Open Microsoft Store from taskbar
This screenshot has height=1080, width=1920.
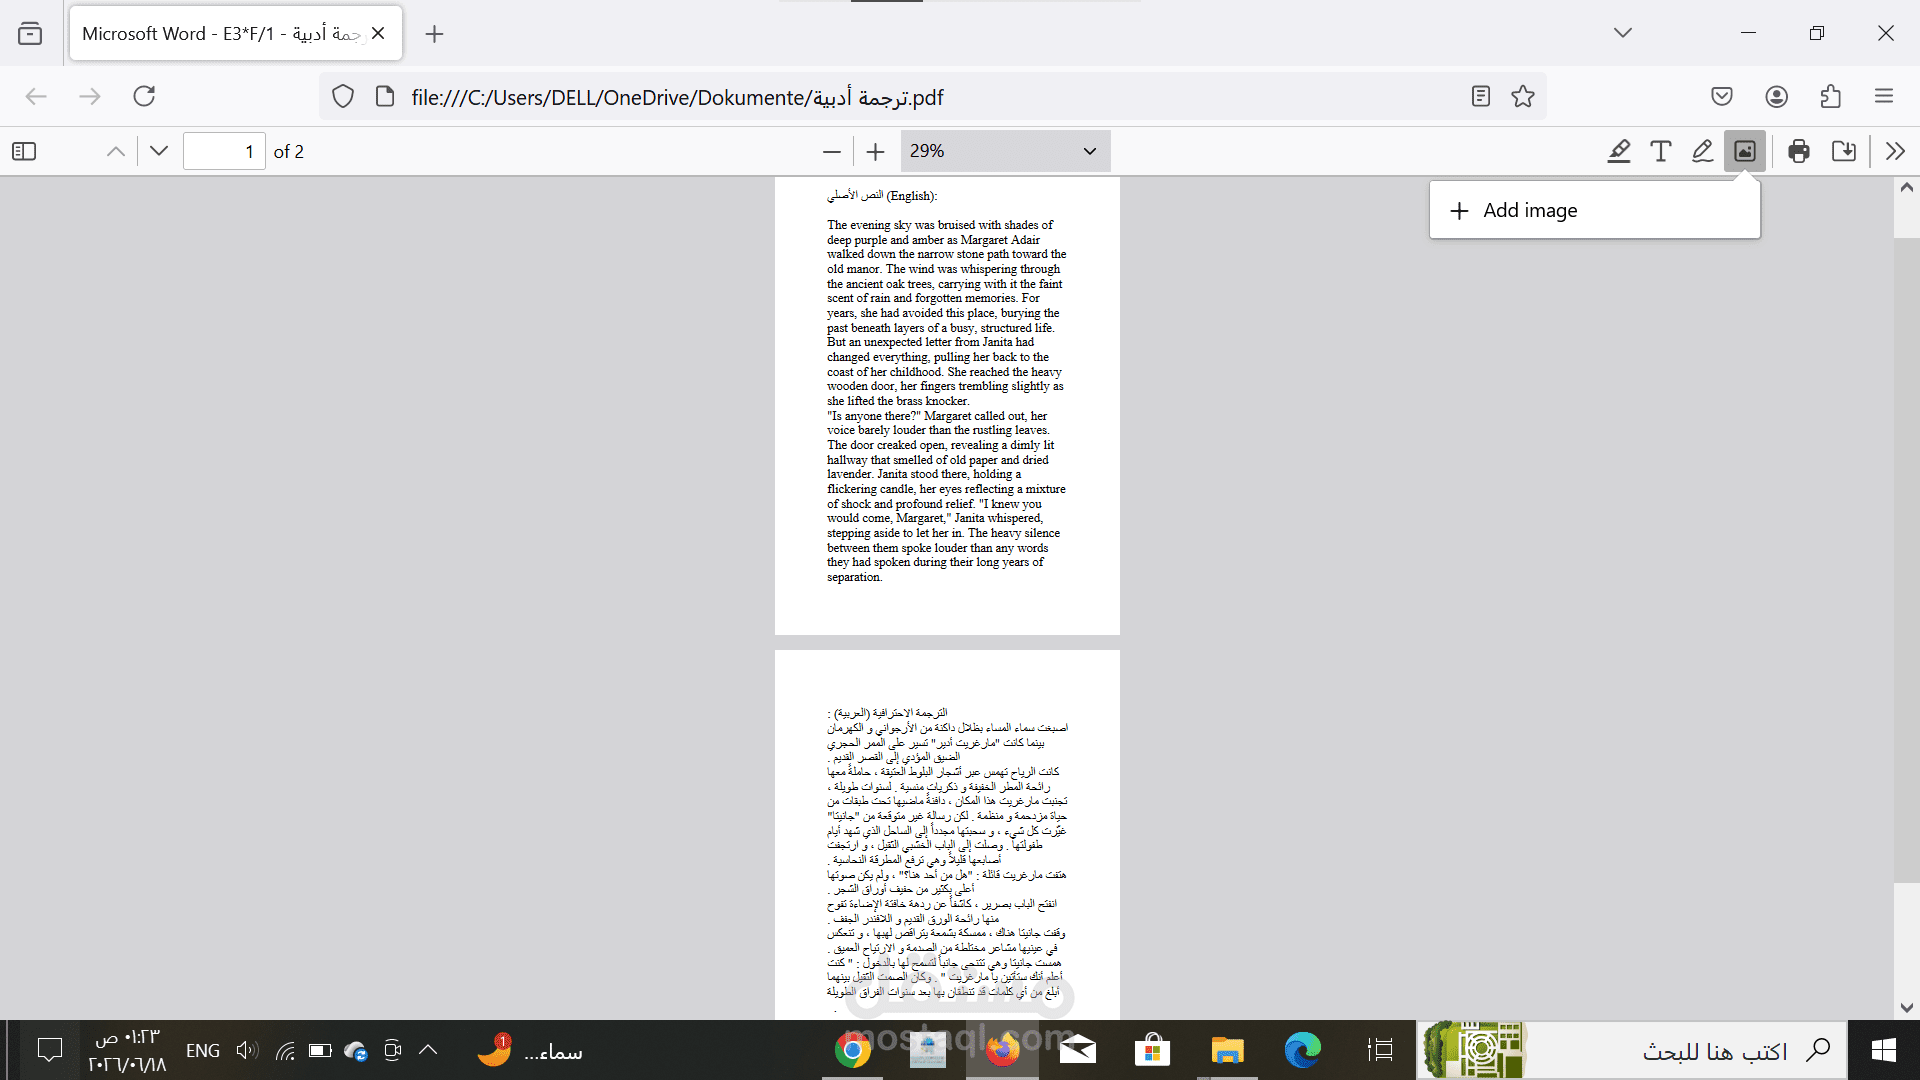click(x=1152, y=1050)
